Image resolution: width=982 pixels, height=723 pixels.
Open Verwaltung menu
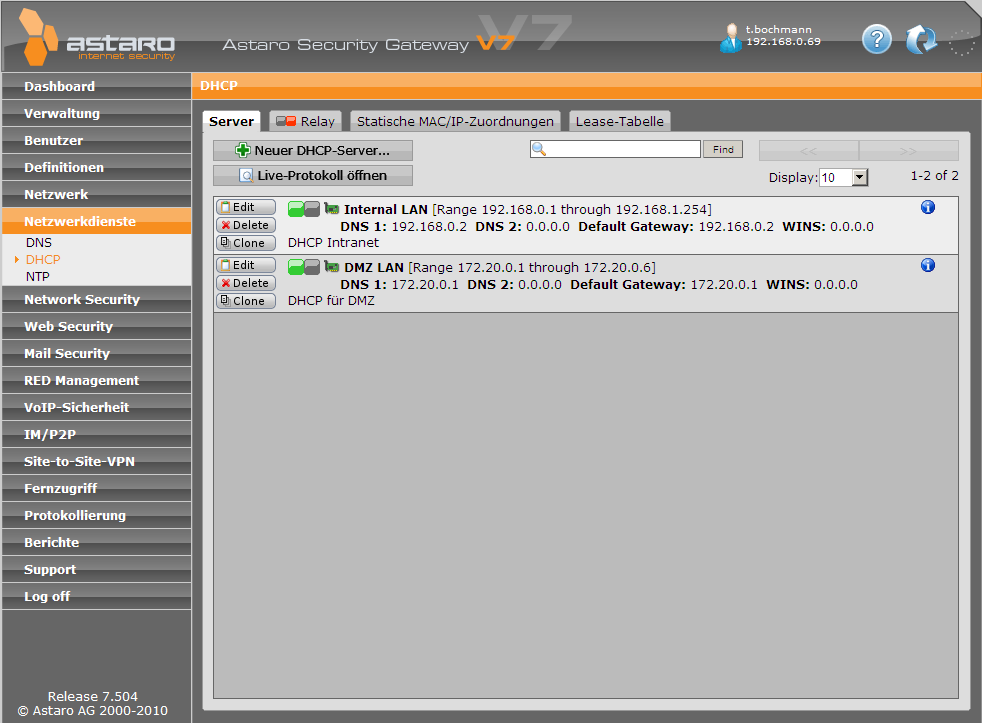[x=96, y=113]
